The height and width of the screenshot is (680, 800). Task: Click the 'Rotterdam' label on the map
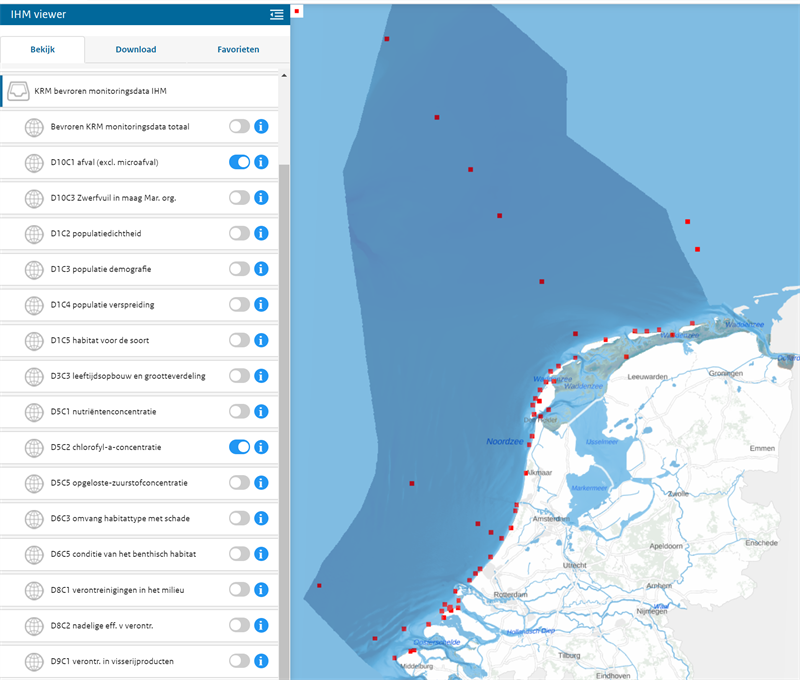pos(510,595)
